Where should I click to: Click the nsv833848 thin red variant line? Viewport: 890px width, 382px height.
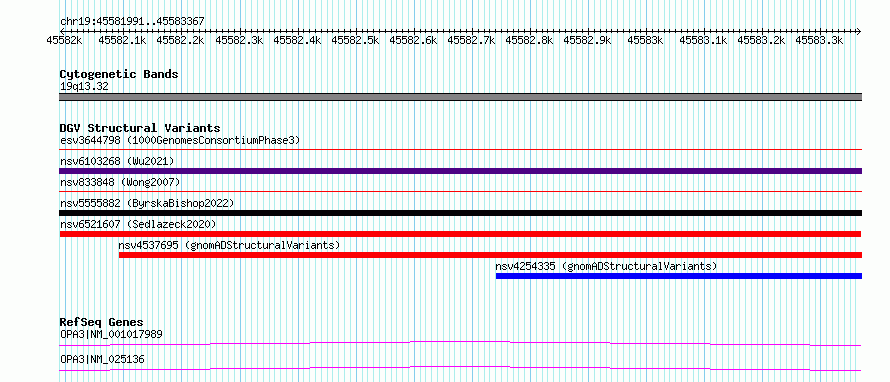click(460, 192)
